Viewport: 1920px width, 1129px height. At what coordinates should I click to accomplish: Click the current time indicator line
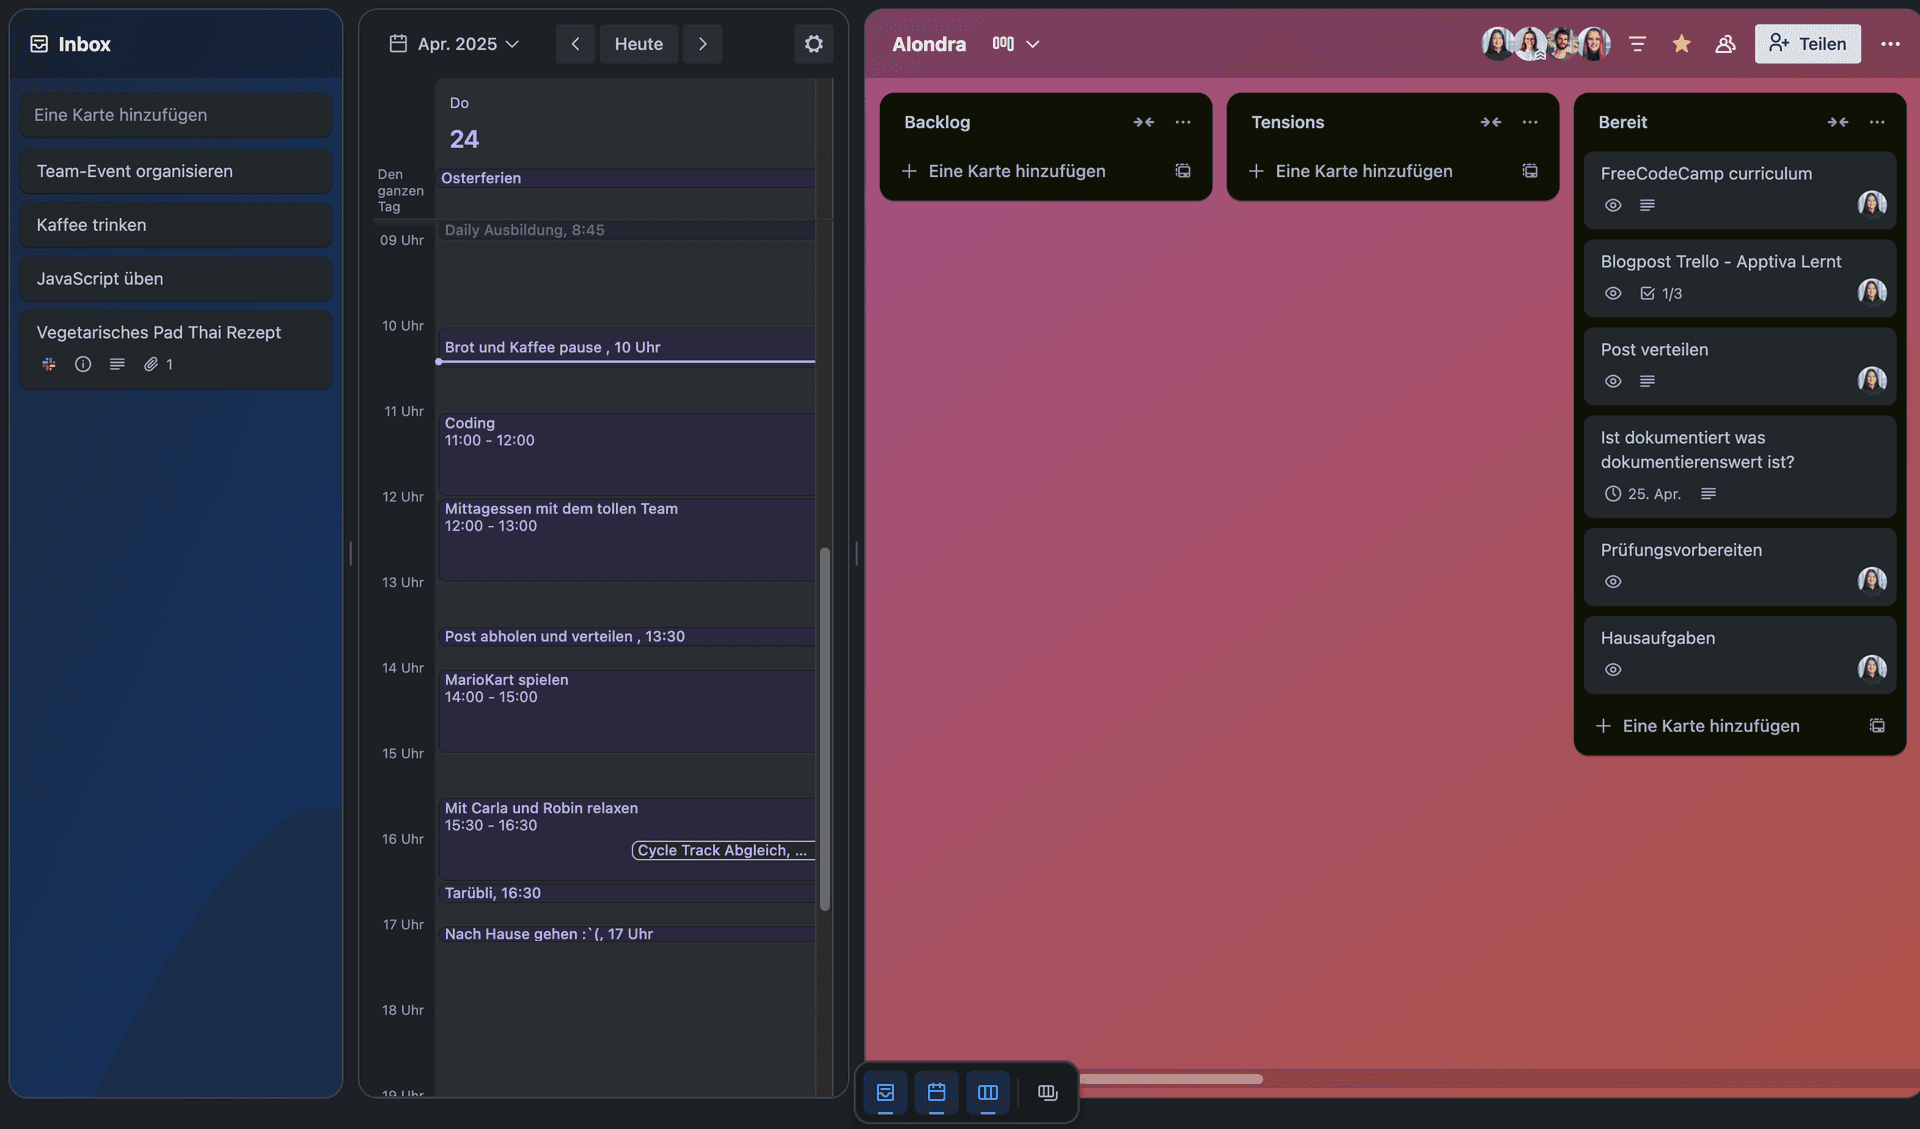[x=626, y=361]
